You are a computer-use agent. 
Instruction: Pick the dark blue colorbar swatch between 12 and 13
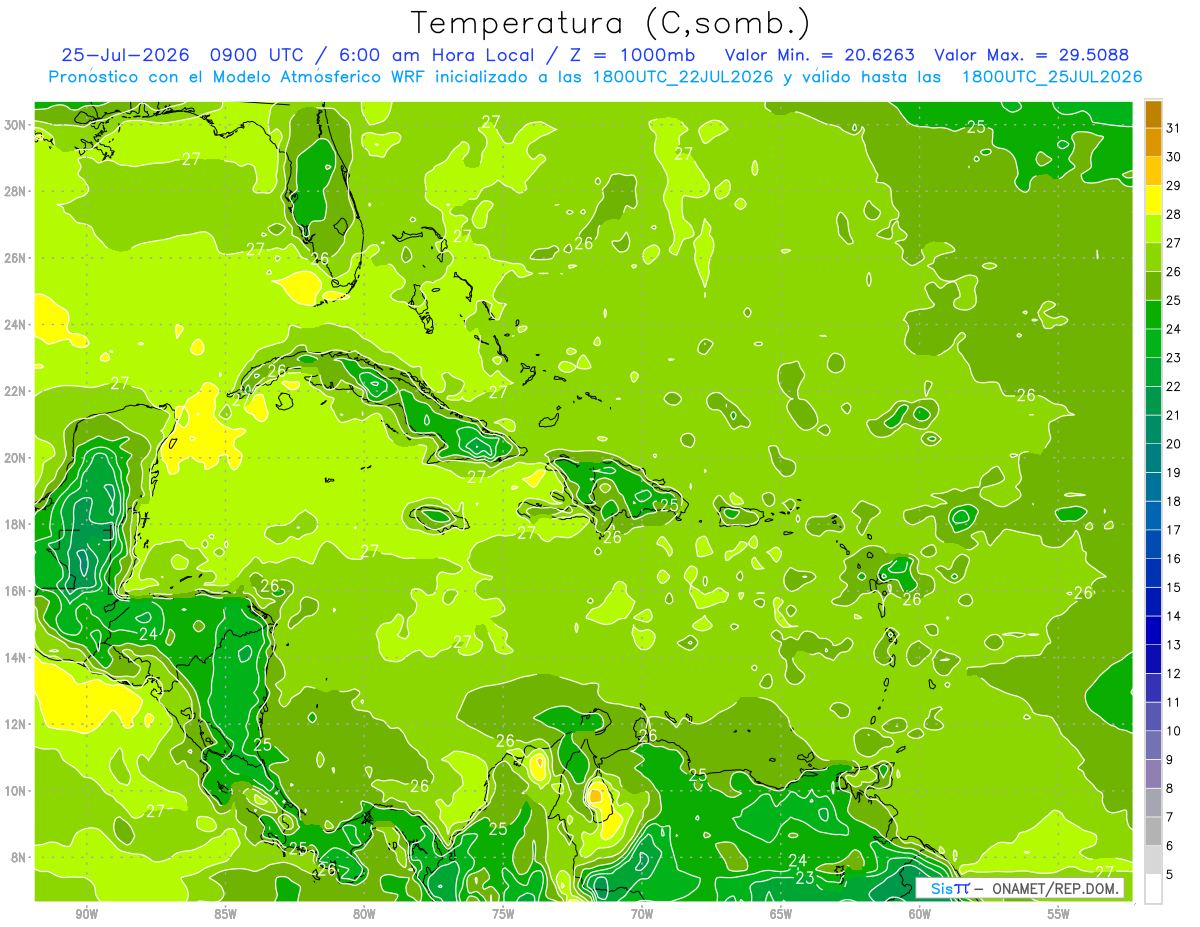(1153, 659)
